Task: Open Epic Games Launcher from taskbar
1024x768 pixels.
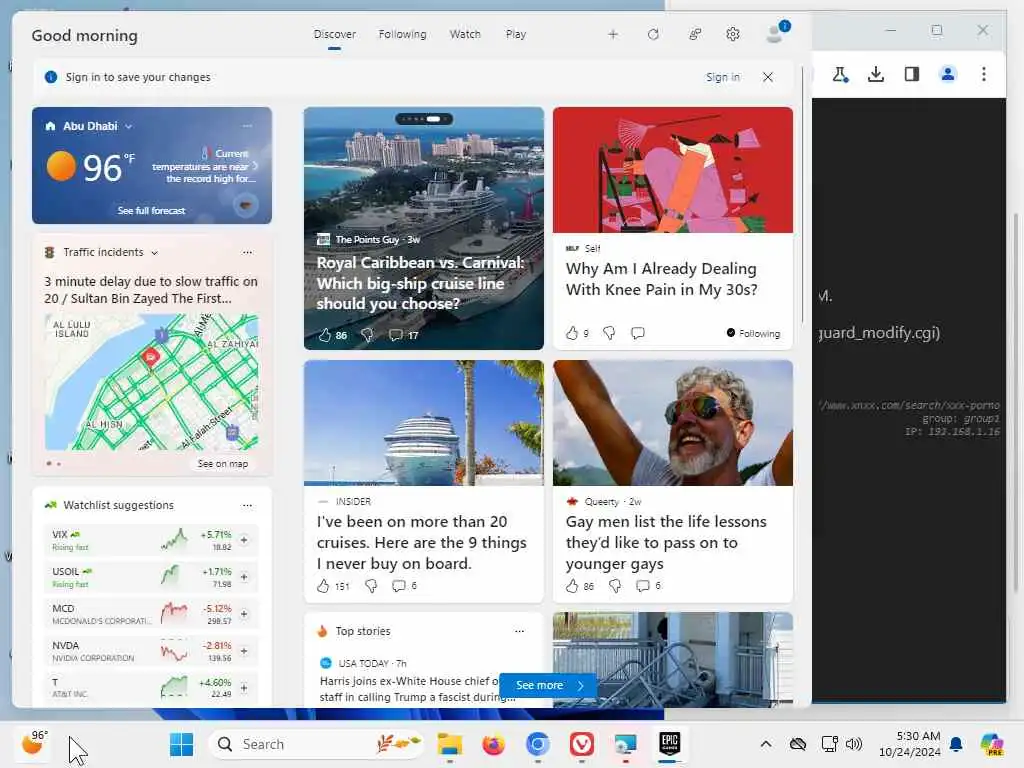Action: coord(669,744)
